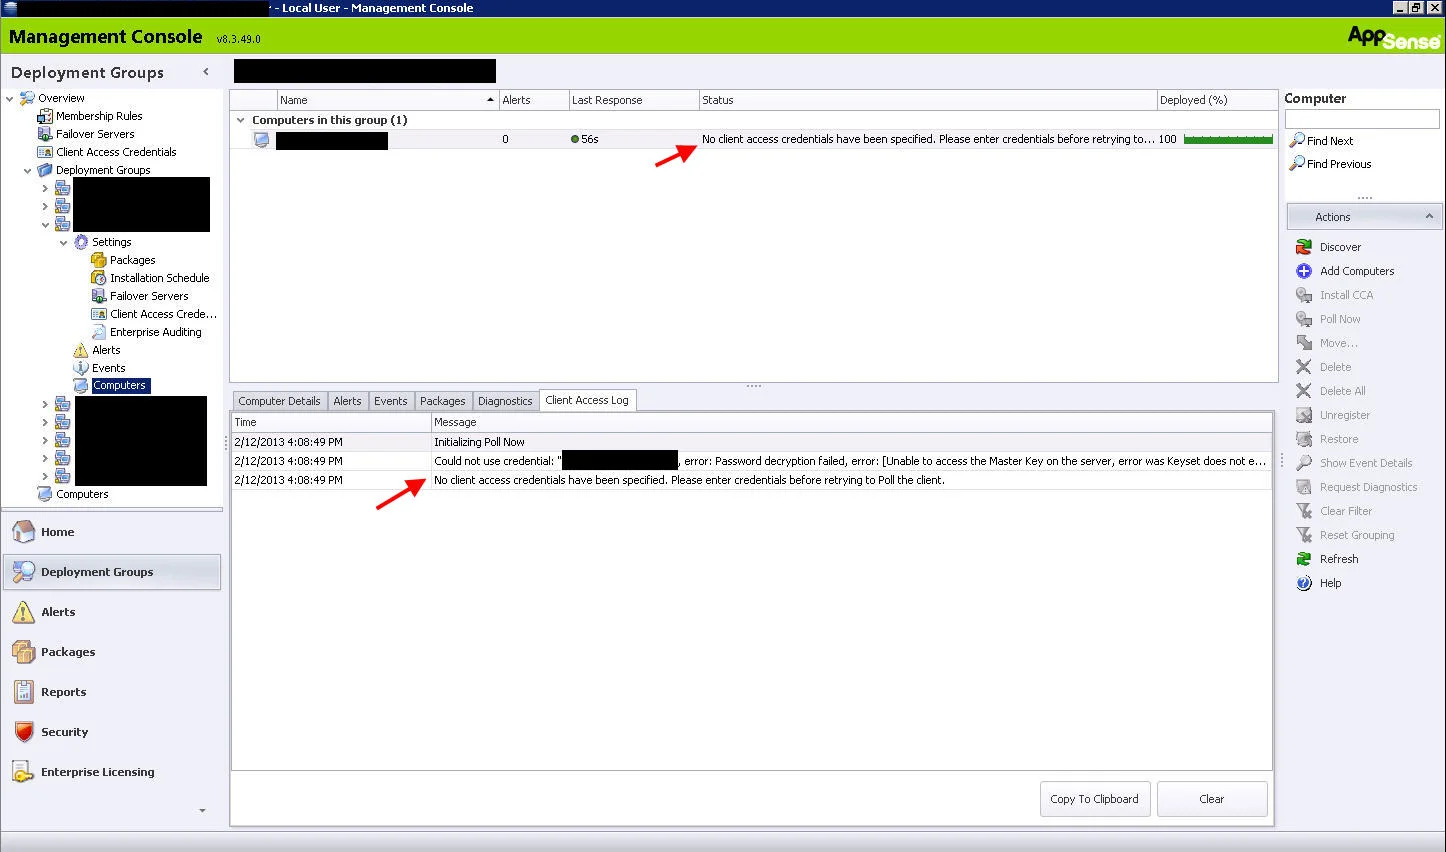
Task: Select the highlighted Computers tree node
Action: coord(119,386)
